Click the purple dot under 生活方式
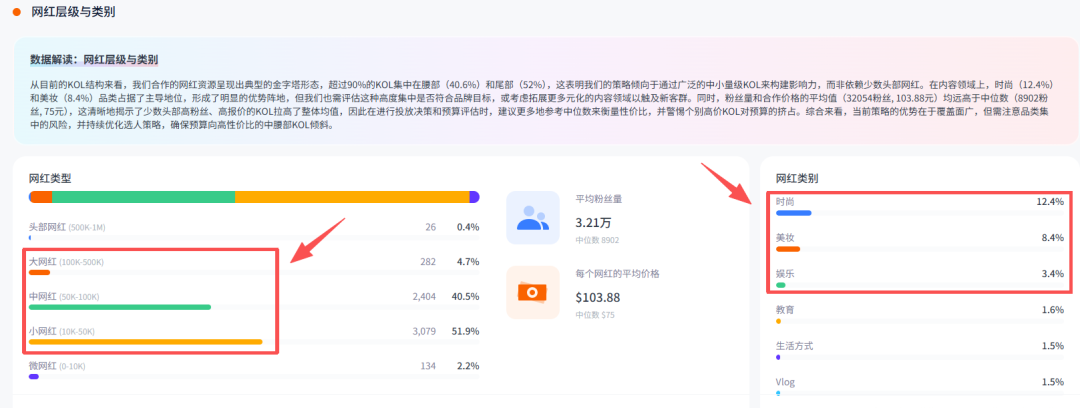1080x408 pixels. pyautogui.click(x=778, y=357)
